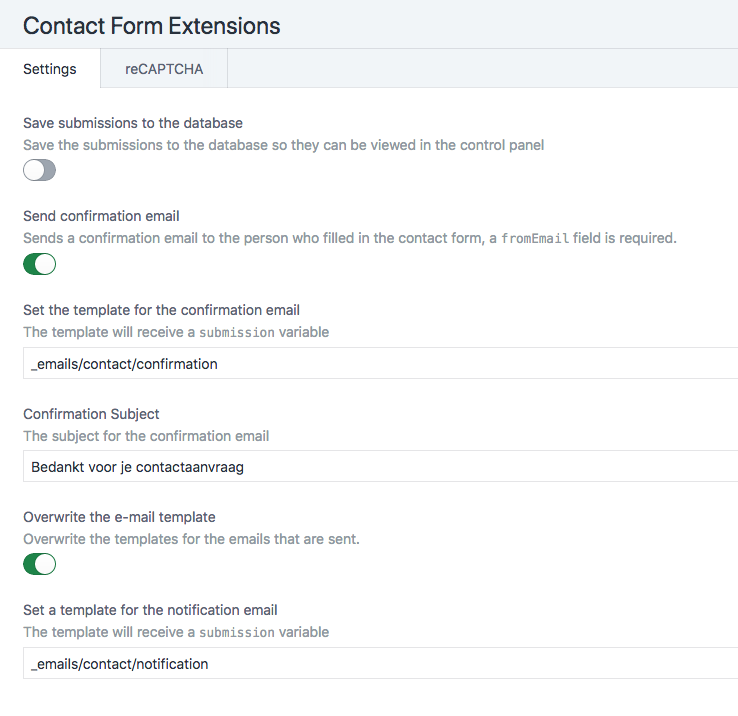This screenshot has height=716, width=738.
Task: Click the 'Send confirmation email' label
Action: point(101,216)
